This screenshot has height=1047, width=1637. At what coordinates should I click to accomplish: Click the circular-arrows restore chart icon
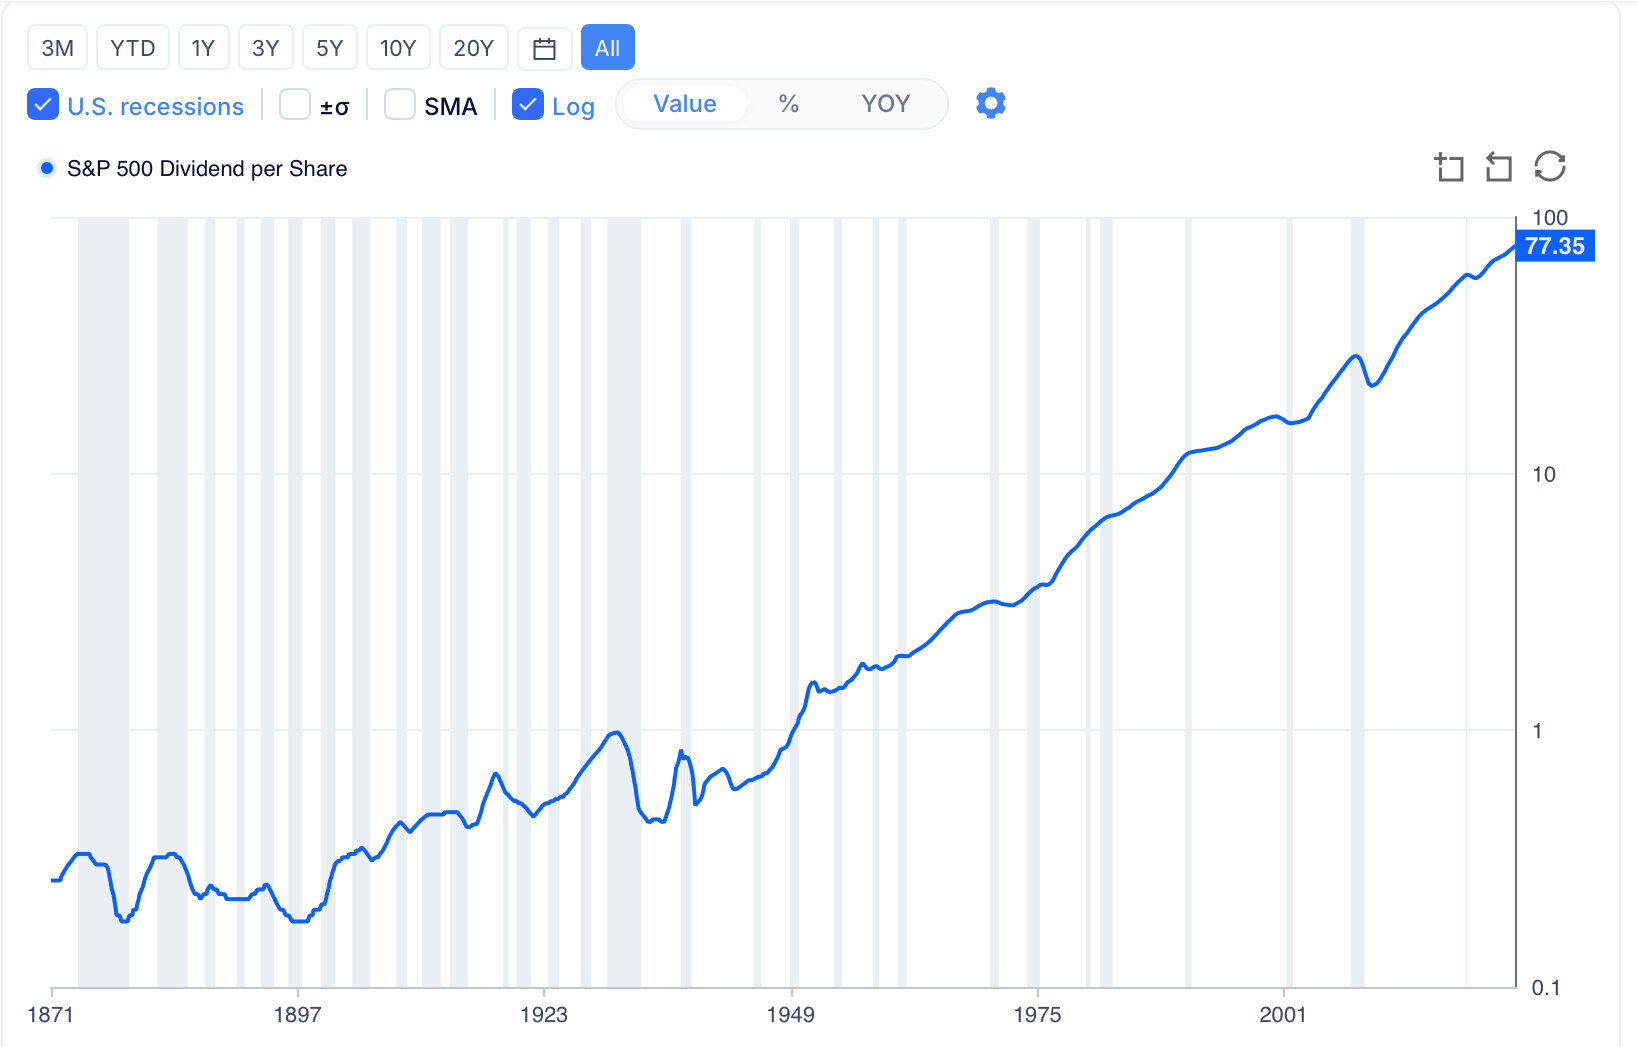(x=1549, y=167)
